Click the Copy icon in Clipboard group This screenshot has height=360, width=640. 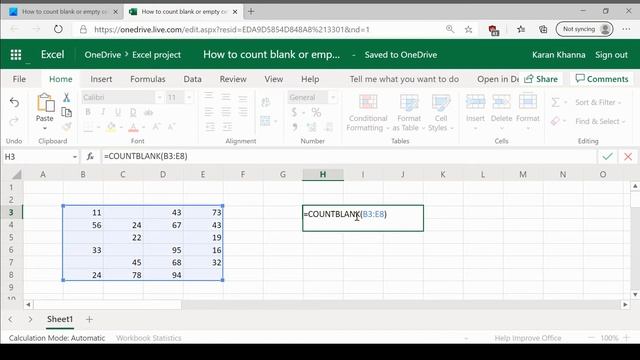point(66,112)
